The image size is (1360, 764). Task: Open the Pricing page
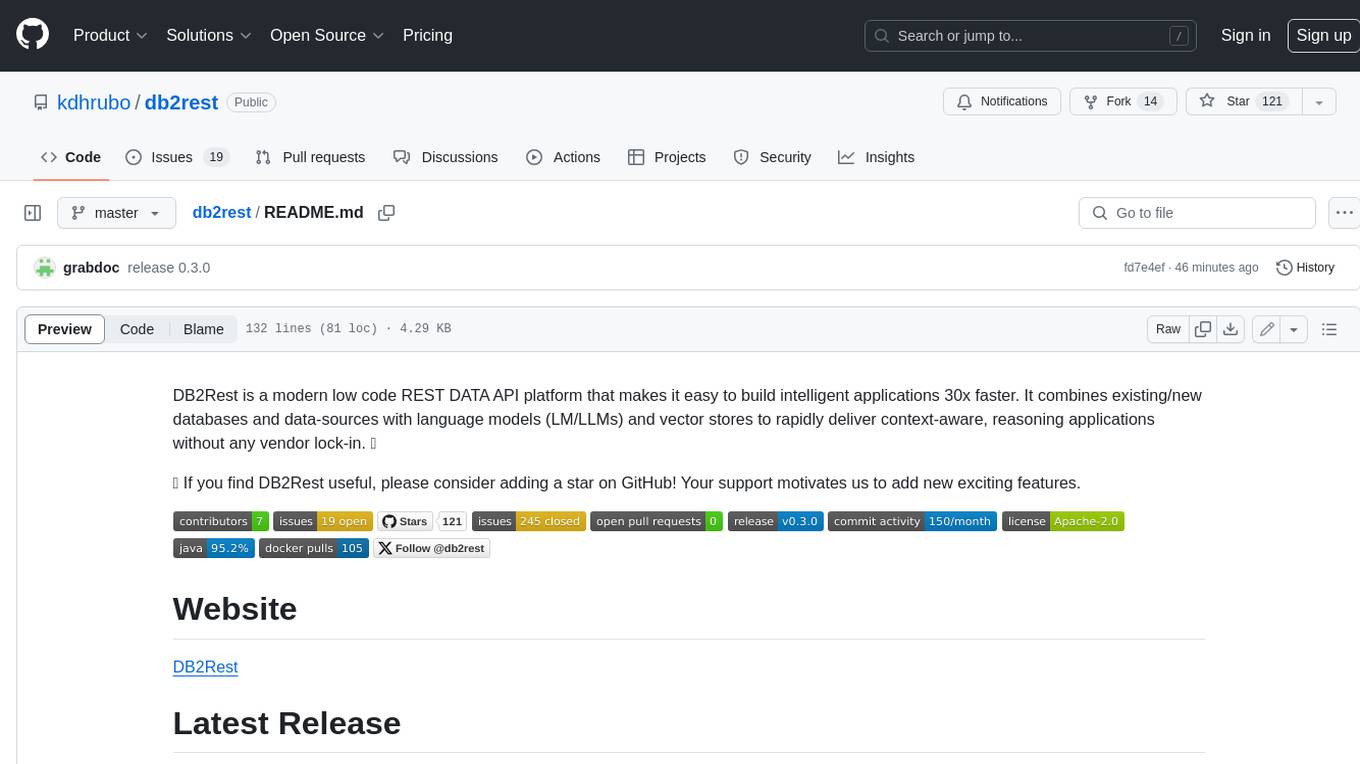pyautogui.click(x=427, y=35)
